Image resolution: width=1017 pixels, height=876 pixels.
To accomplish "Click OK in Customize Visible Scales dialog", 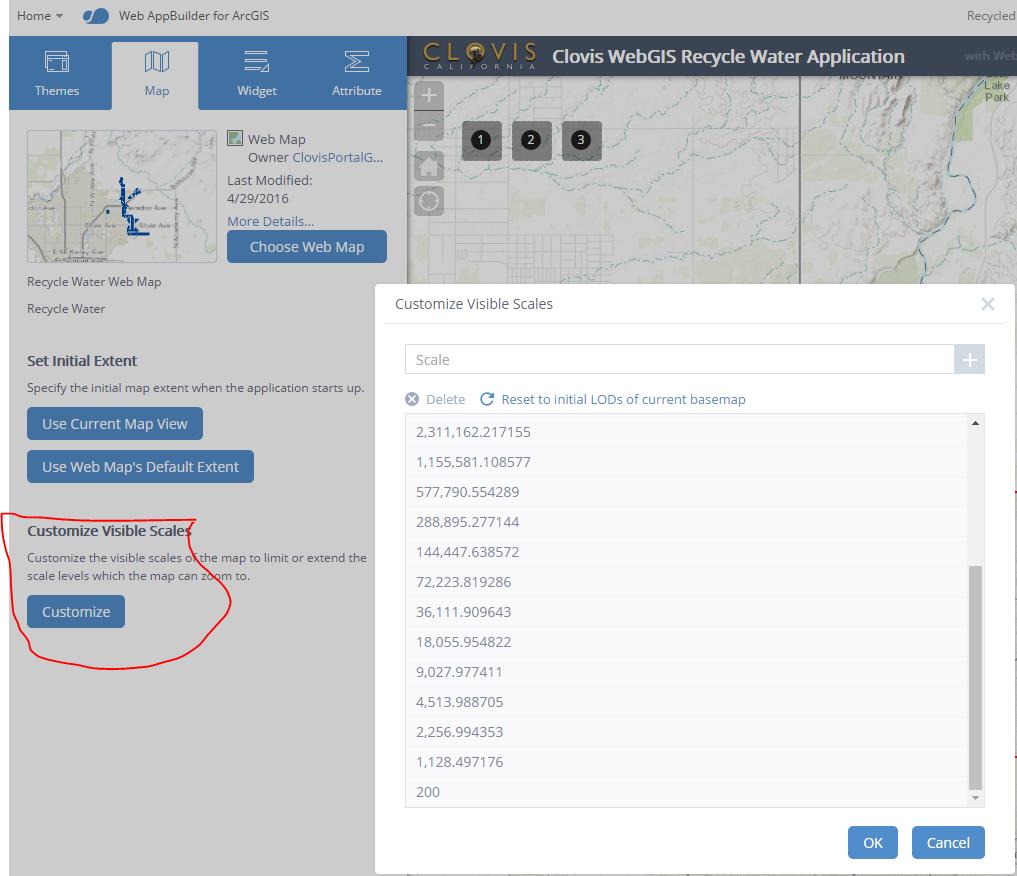I will coord(872,842).
